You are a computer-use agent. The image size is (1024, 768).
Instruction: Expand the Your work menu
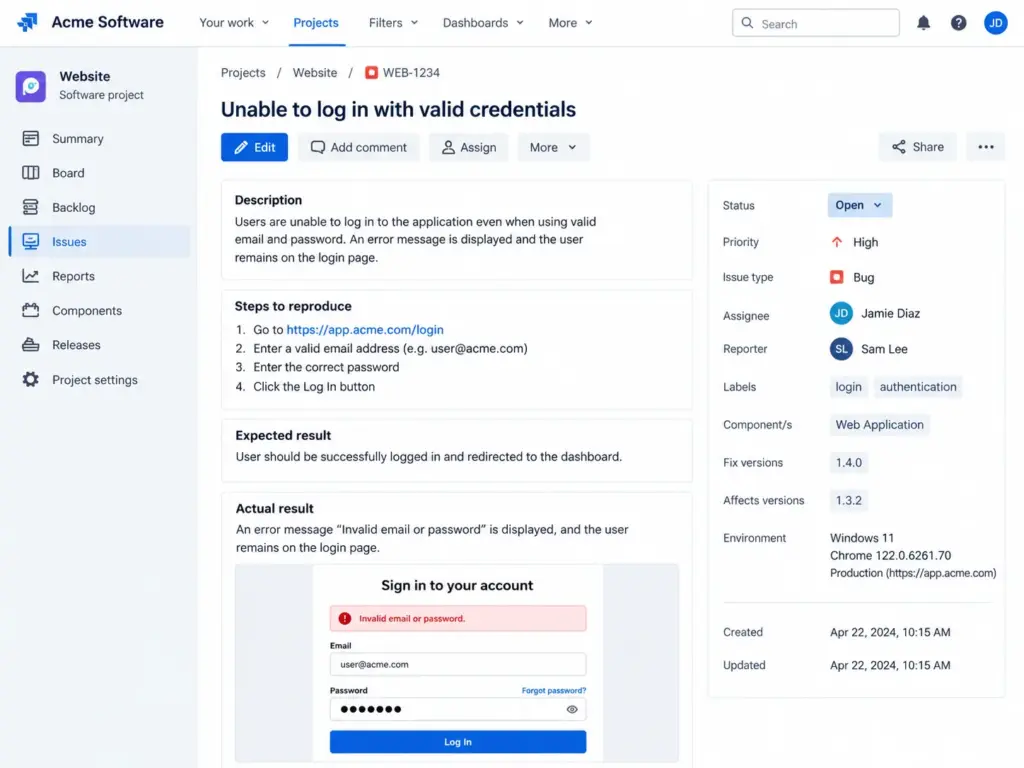pyautogui.click(x=234, y=23)
